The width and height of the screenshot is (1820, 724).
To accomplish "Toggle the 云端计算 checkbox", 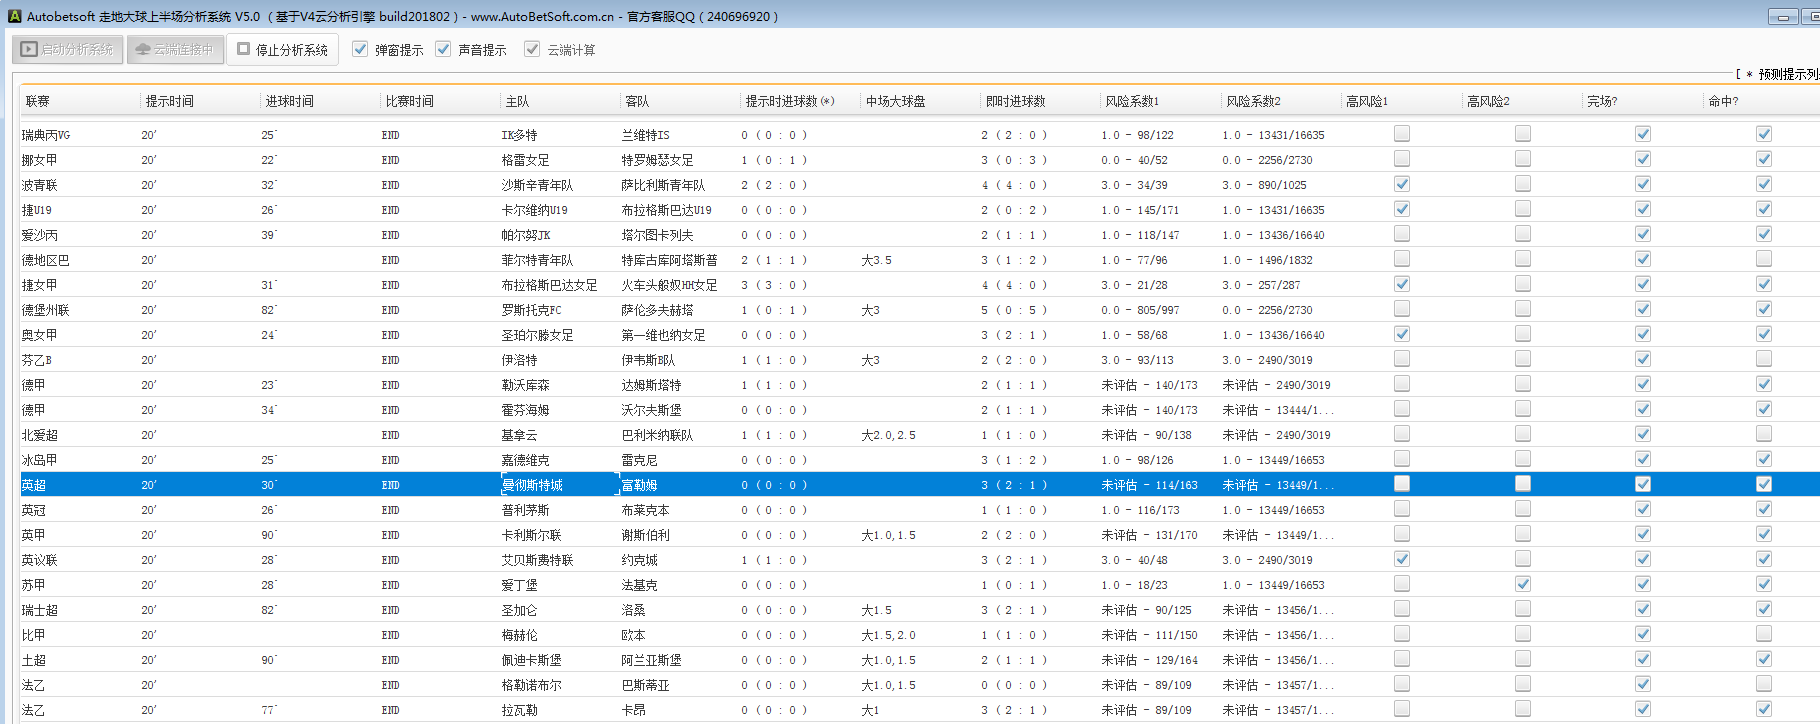I will (532, 49).
